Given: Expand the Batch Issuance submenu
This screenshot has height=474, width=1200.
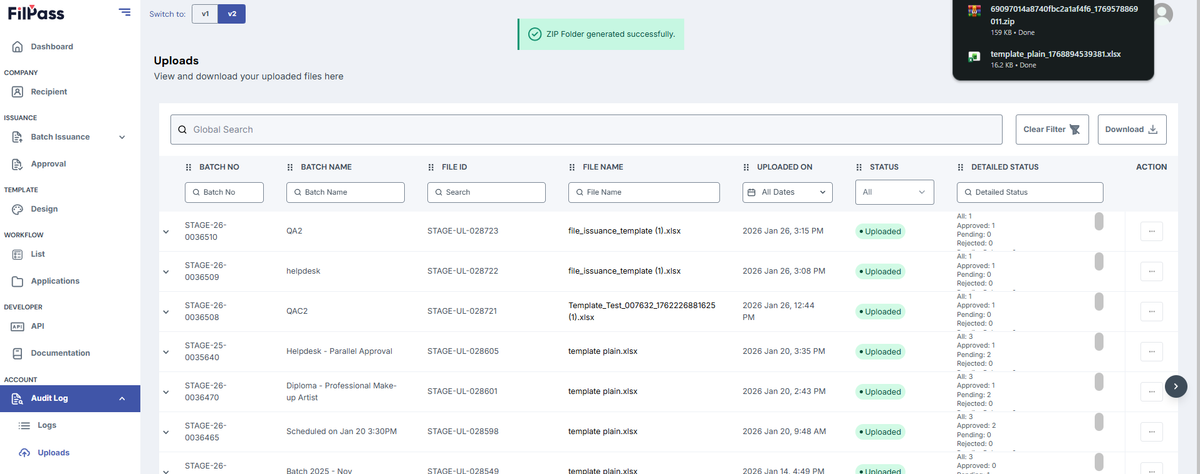Looking at the screenshot, I should point(122,137).
